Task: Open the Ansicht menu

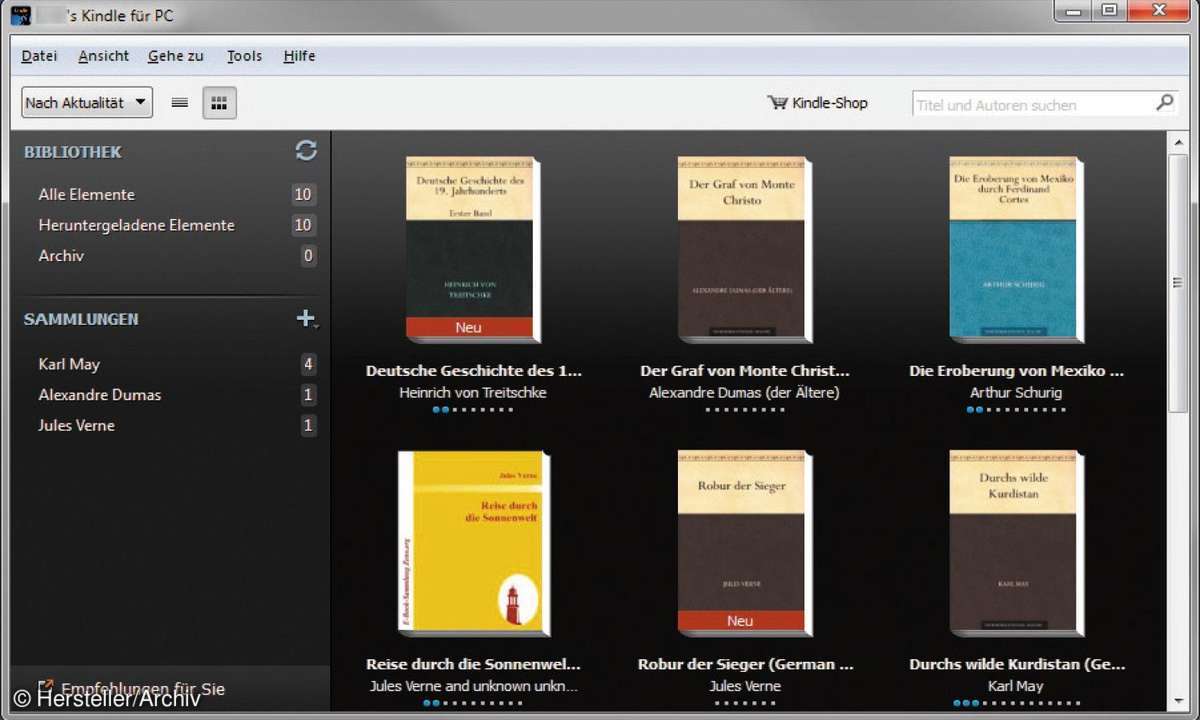Action: pos(103,56)
